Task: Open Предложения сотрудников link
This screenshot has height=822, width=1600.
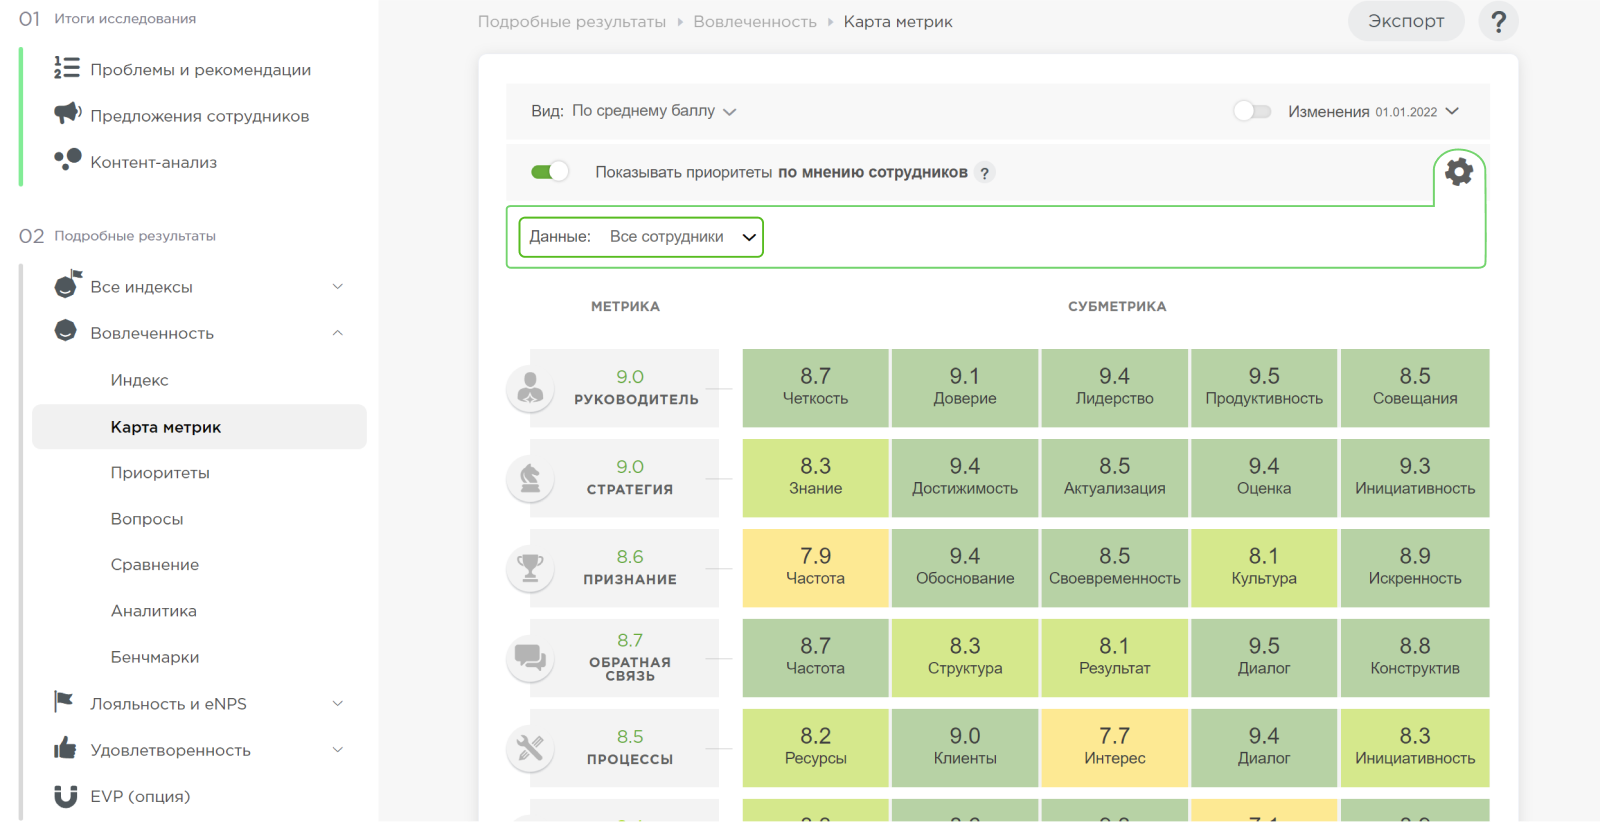Action: click(199, 116)
